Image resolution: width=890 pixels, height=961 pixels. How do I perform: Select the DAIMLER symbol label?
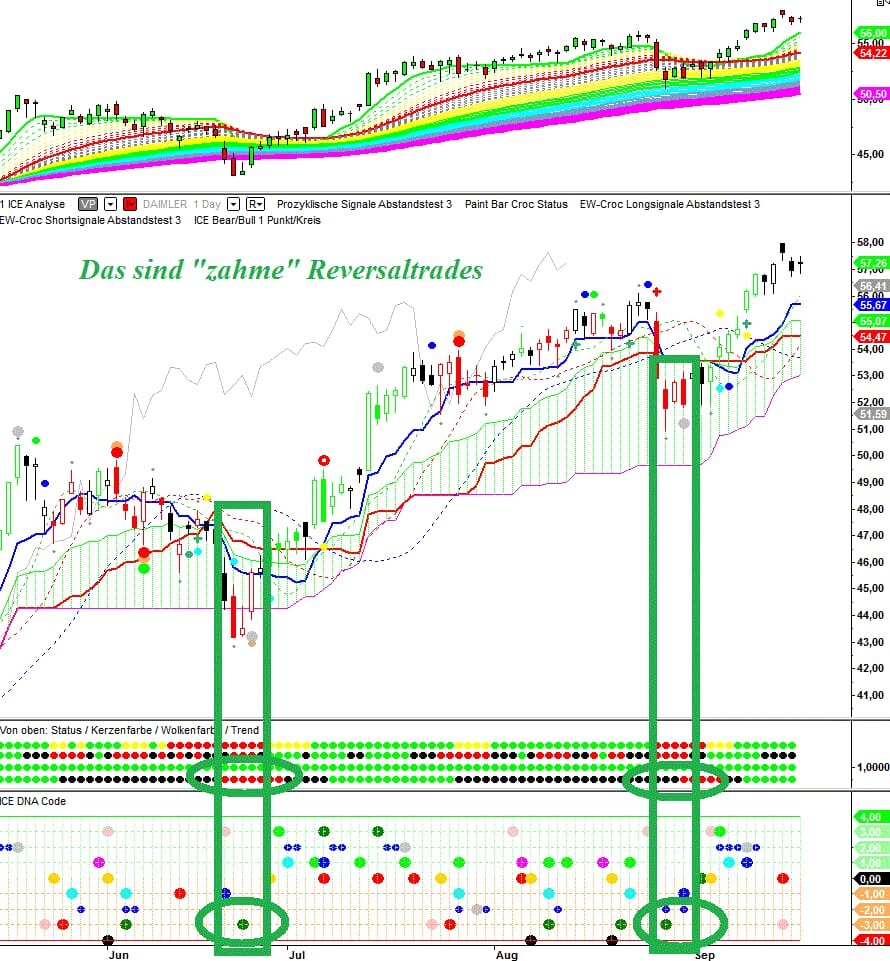coord(164,204)
